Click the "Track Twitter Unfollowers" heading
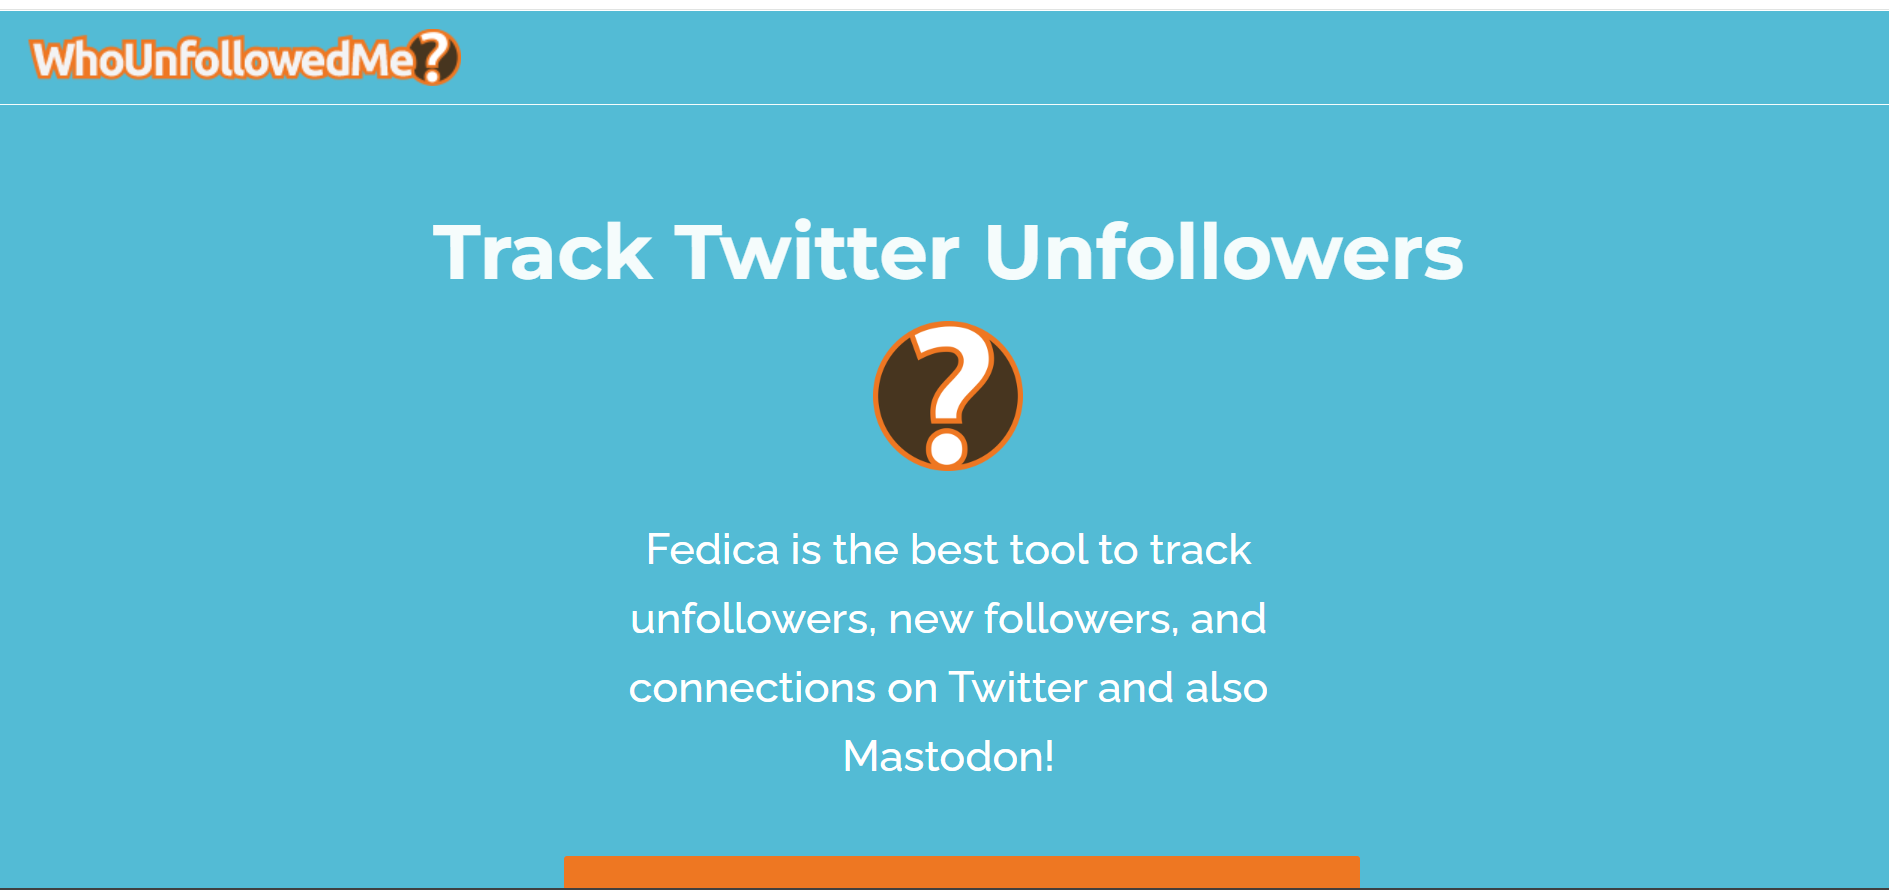The height and width of the screenshot is (890, 1889). (947, 252)
